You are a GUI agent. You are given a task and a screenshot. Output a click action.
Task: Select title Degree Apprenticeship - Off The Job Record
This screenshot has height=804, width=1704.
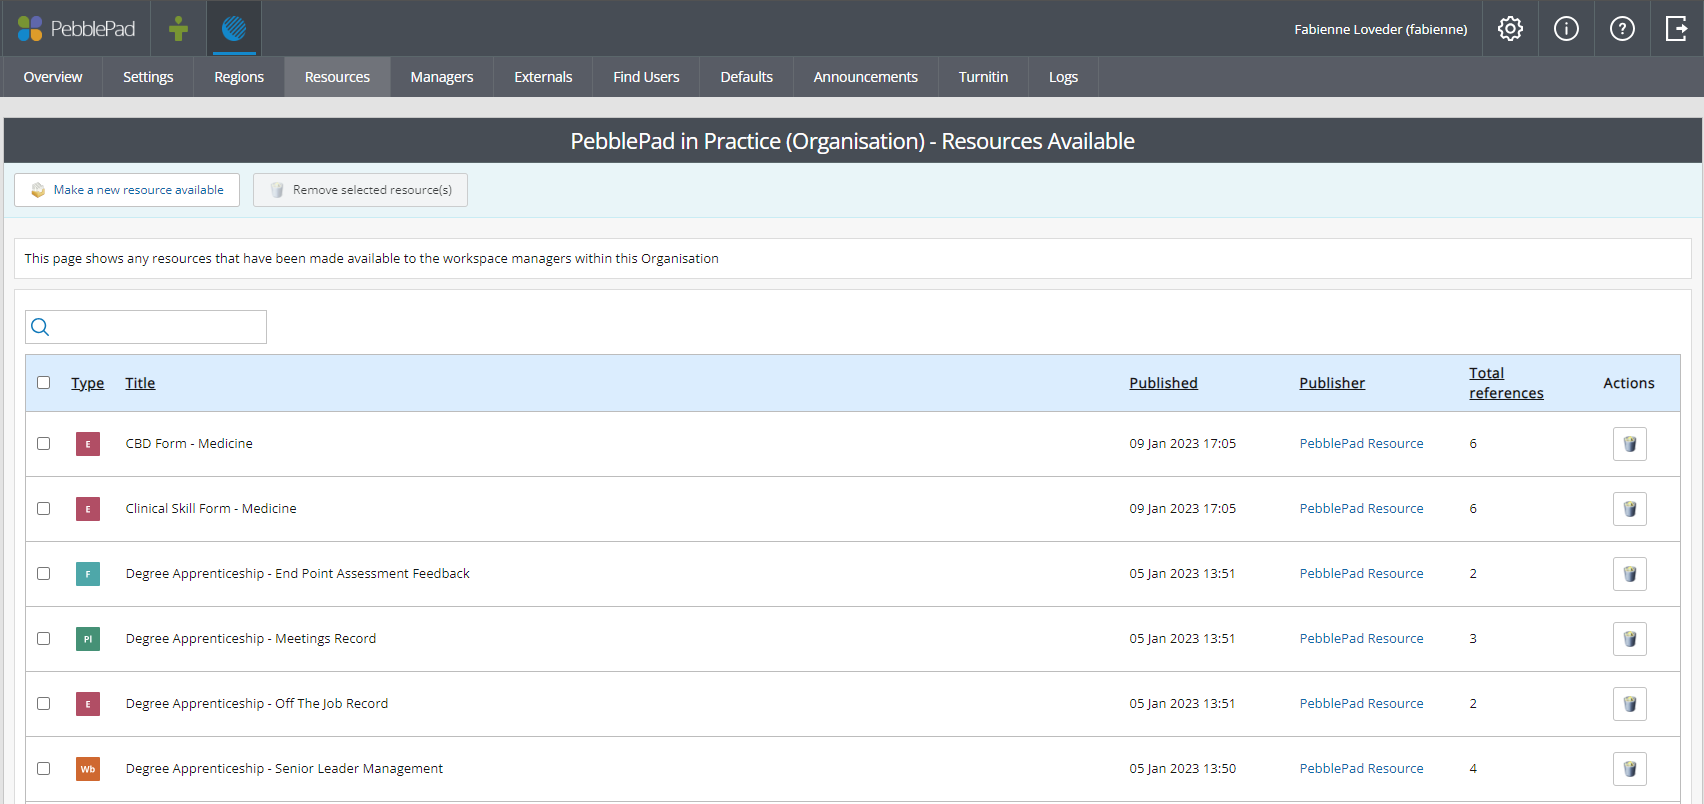[x=257, y=704]
